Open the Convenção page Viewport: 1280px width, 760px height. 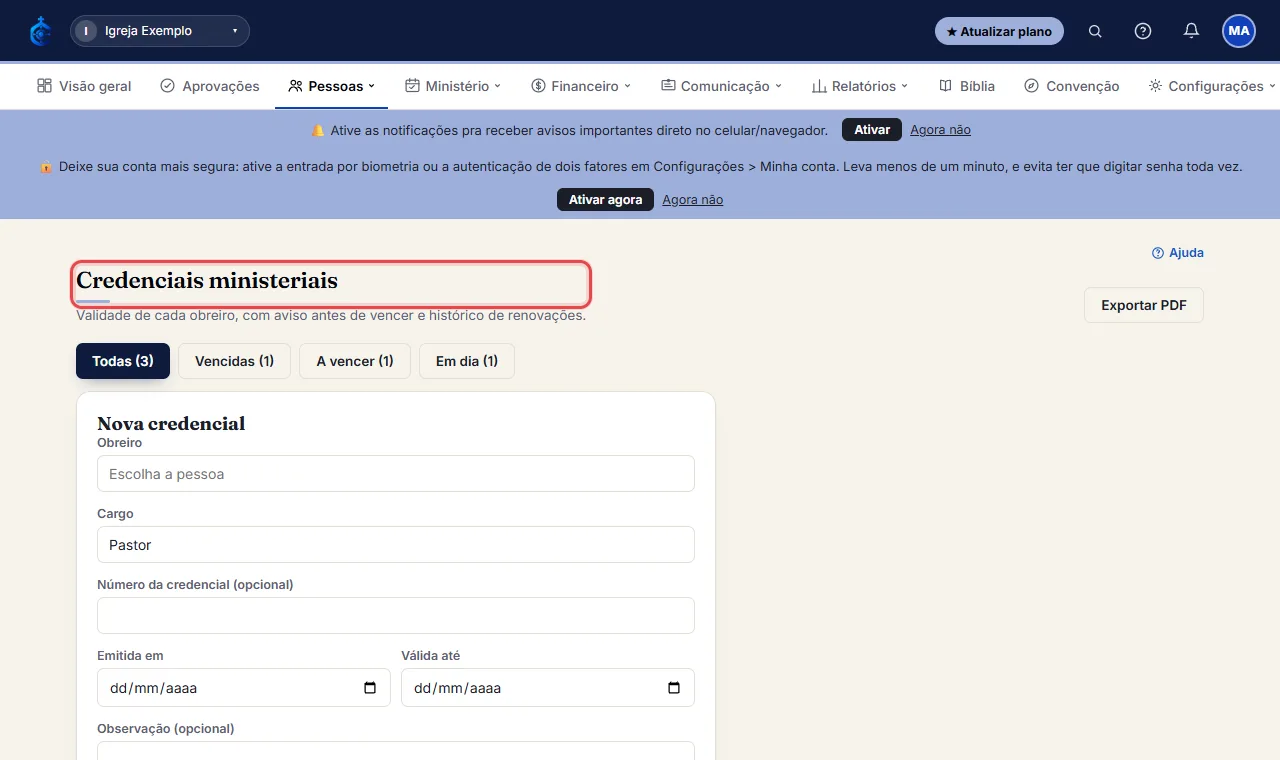coord(1072,86)
